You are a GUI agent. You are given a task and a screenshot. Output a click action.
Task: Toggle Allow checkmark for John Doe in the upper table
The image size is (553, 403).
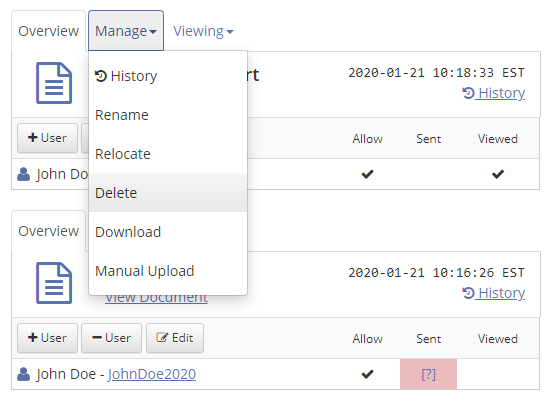point(367,174)
